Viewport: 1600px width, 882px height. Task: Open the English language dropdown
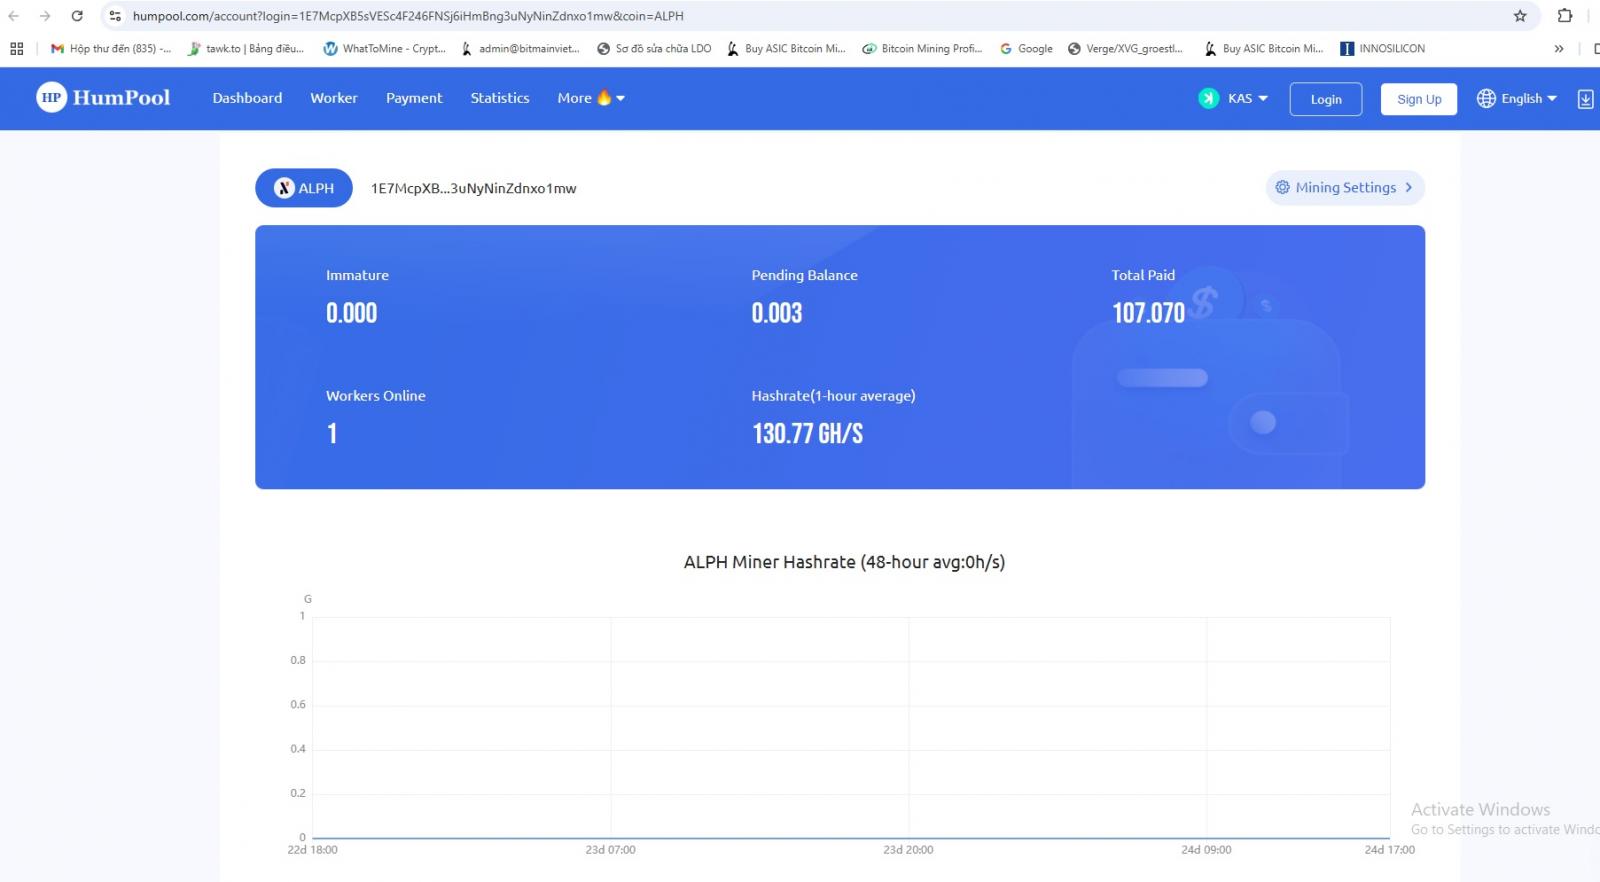pyautogui.click(x=1517, y=98)
